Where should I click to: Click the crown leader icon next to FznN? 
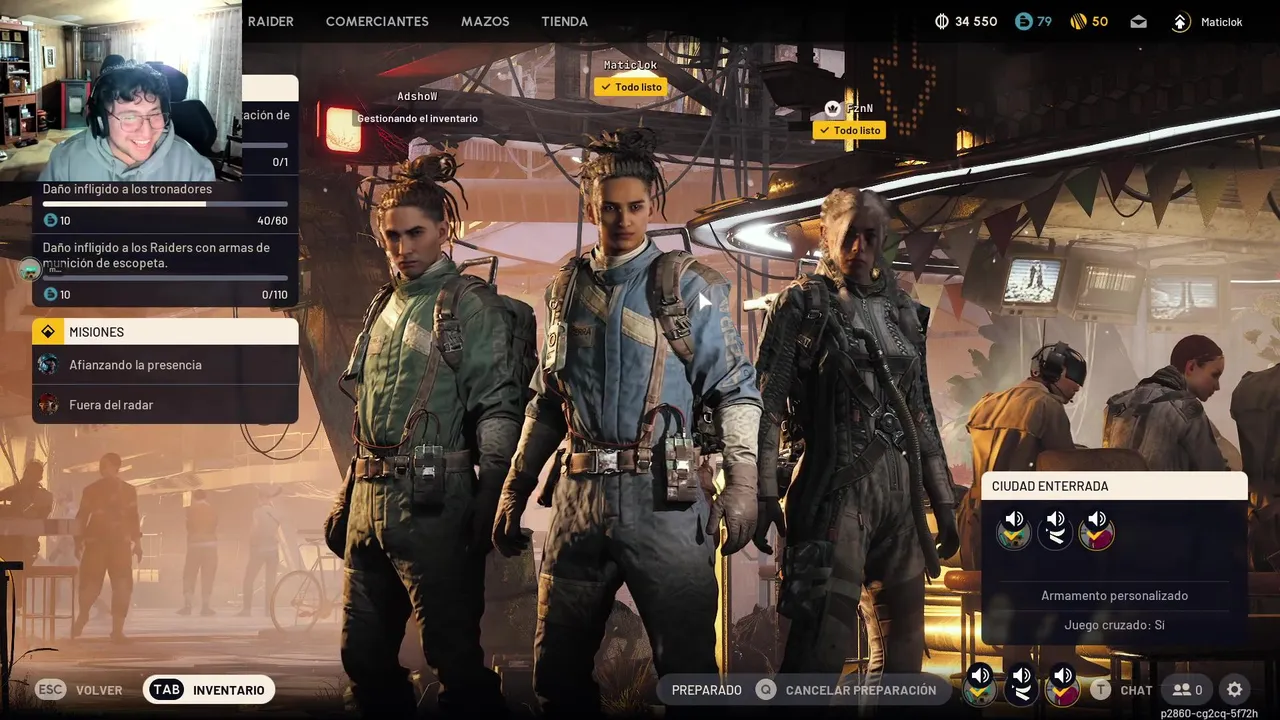click(832, 108)
